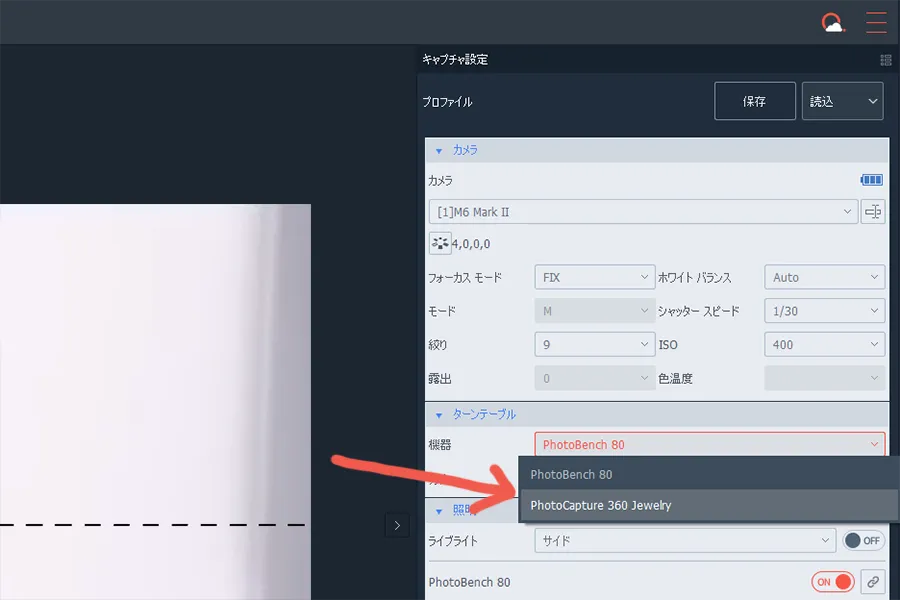
Task: Open the 絞り dropdown set to 9
Action: coord(595,344)
